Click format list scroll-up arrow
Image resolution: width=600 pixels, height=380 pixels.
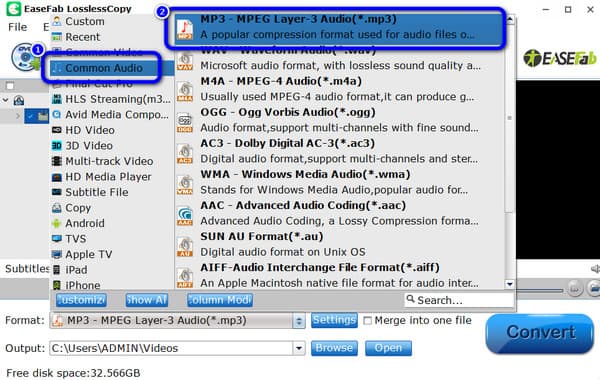tap(510, 20)
